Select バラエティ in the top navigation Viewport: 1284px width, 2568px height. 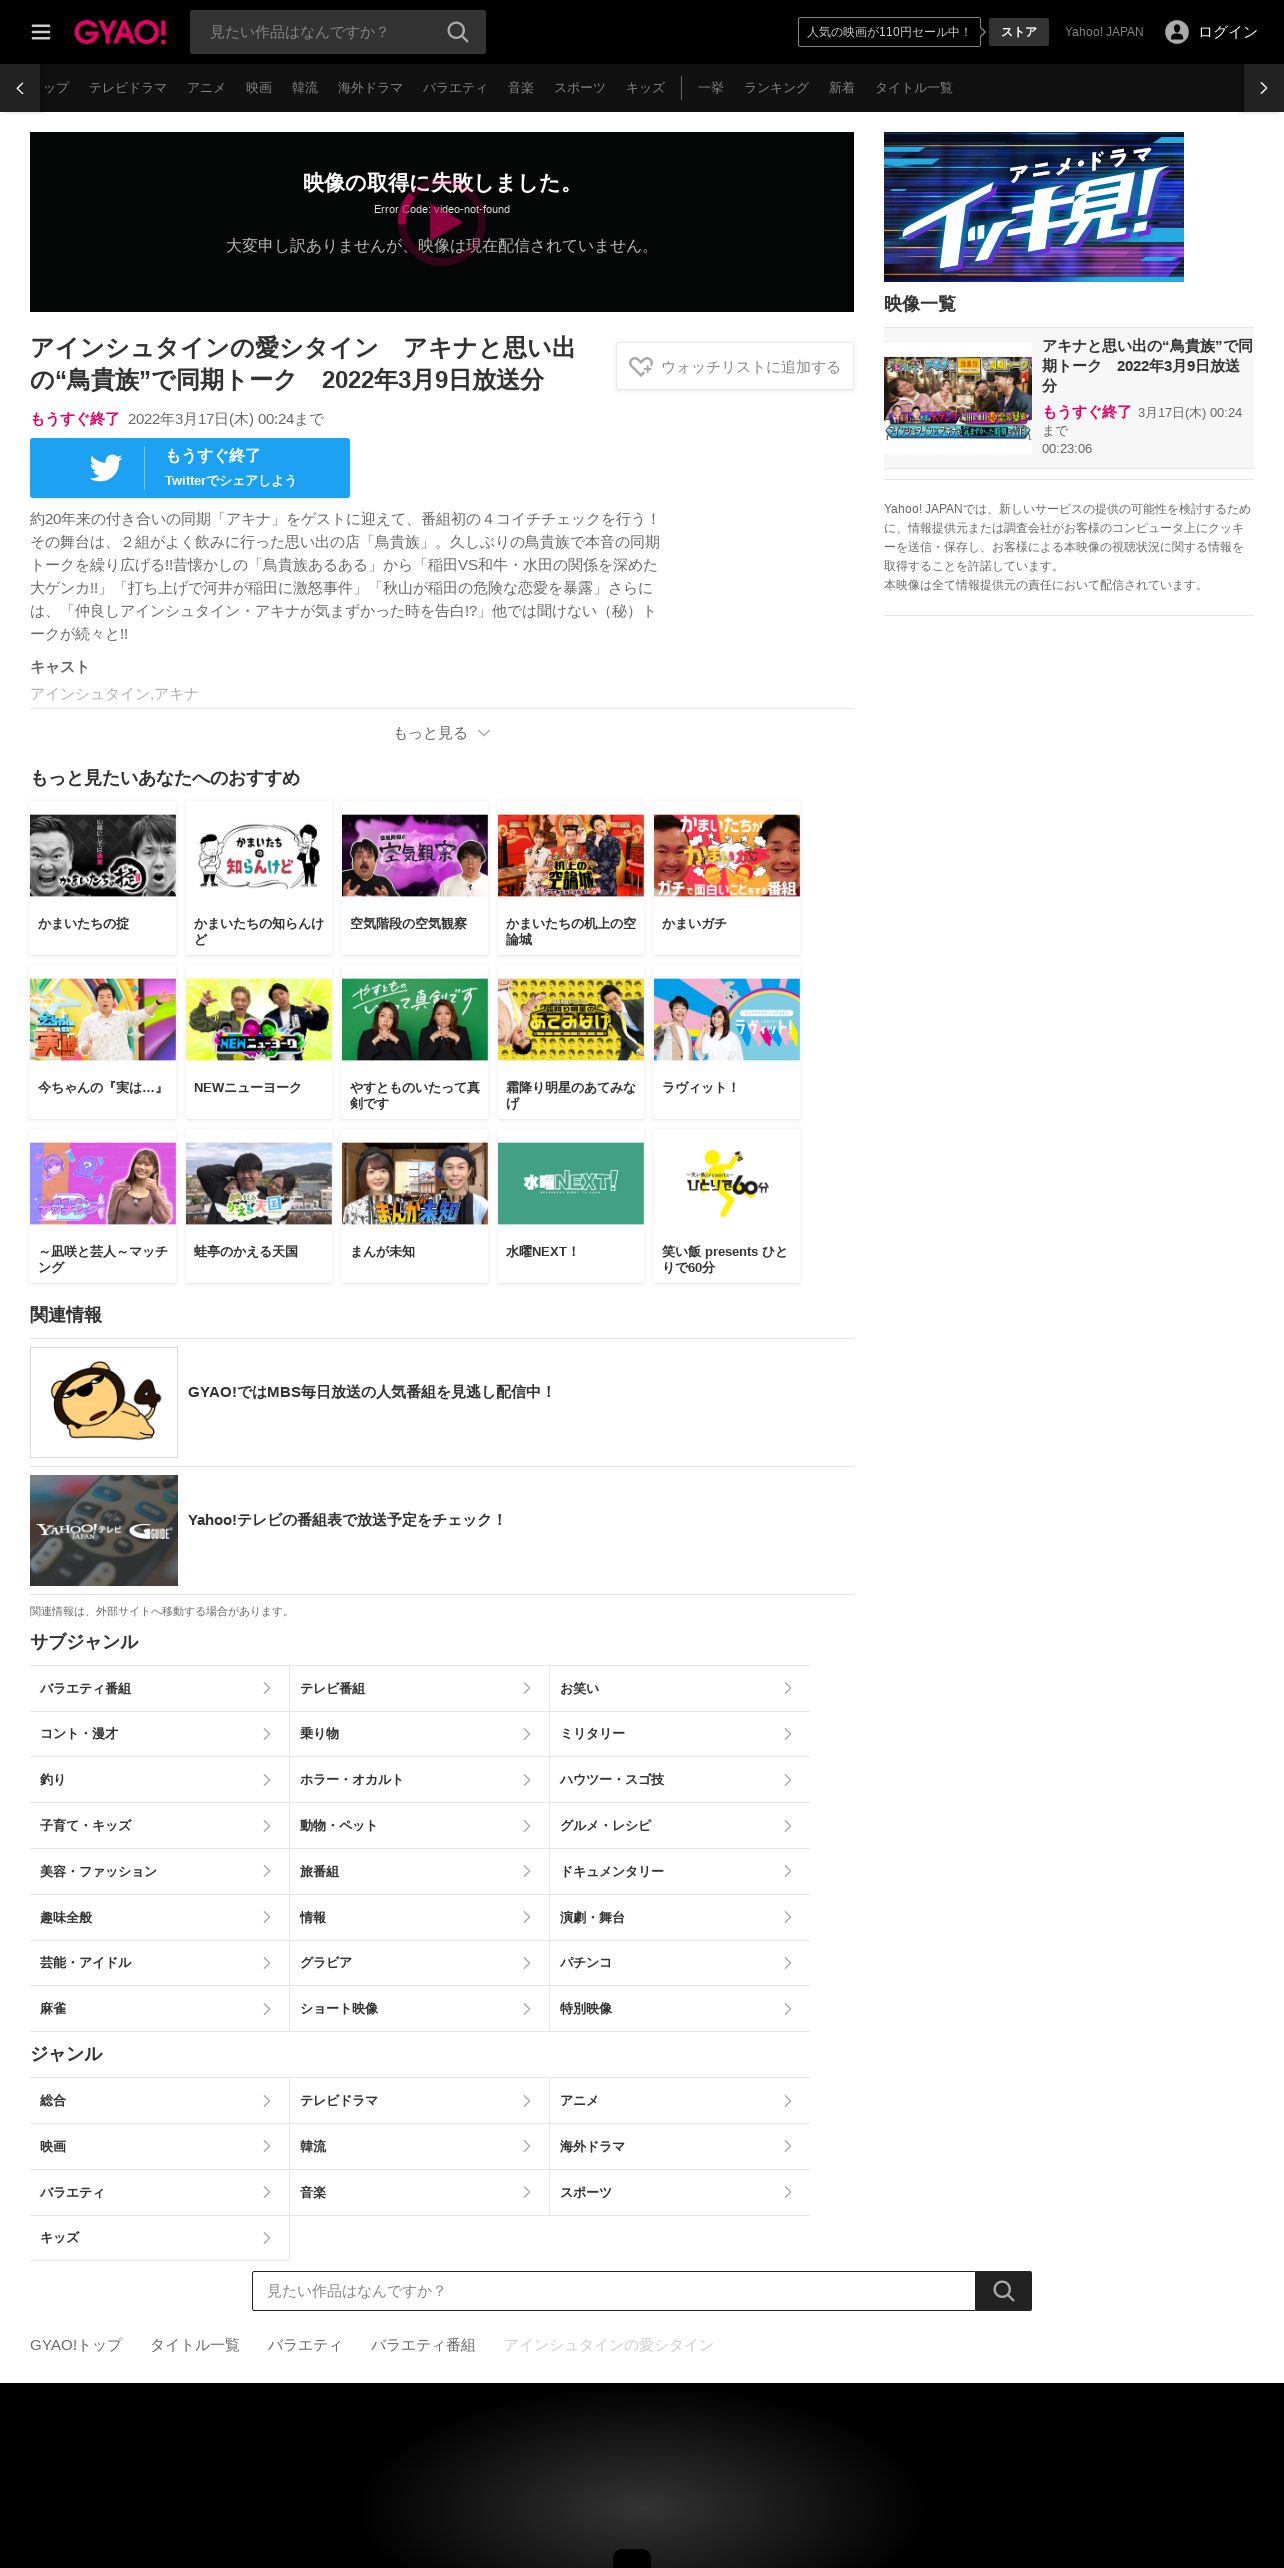click(455, 88)
